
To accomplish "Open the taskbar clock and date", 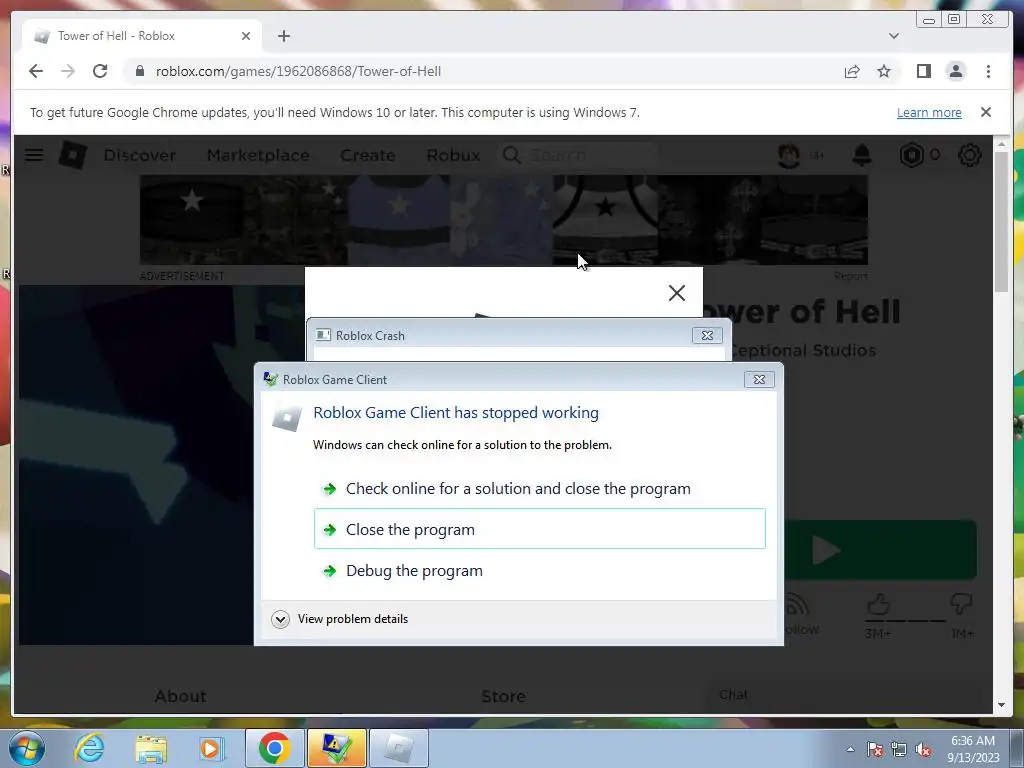I will (x=973, y=749).
